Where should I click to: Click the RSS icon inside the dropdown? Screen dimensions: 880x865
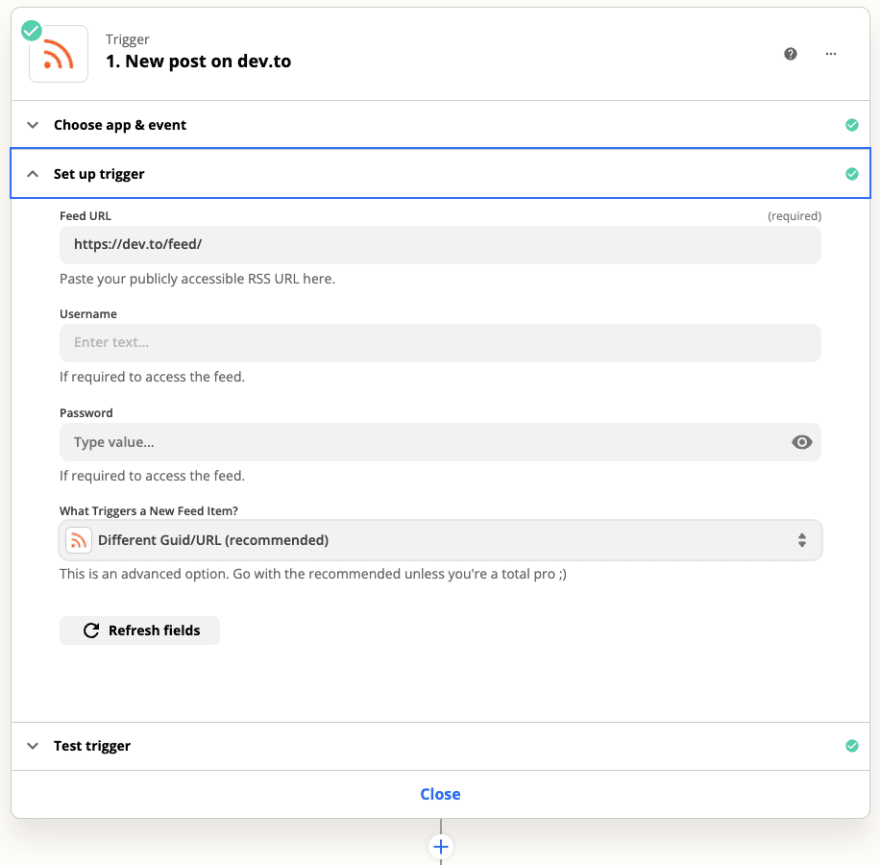[79, 540]
